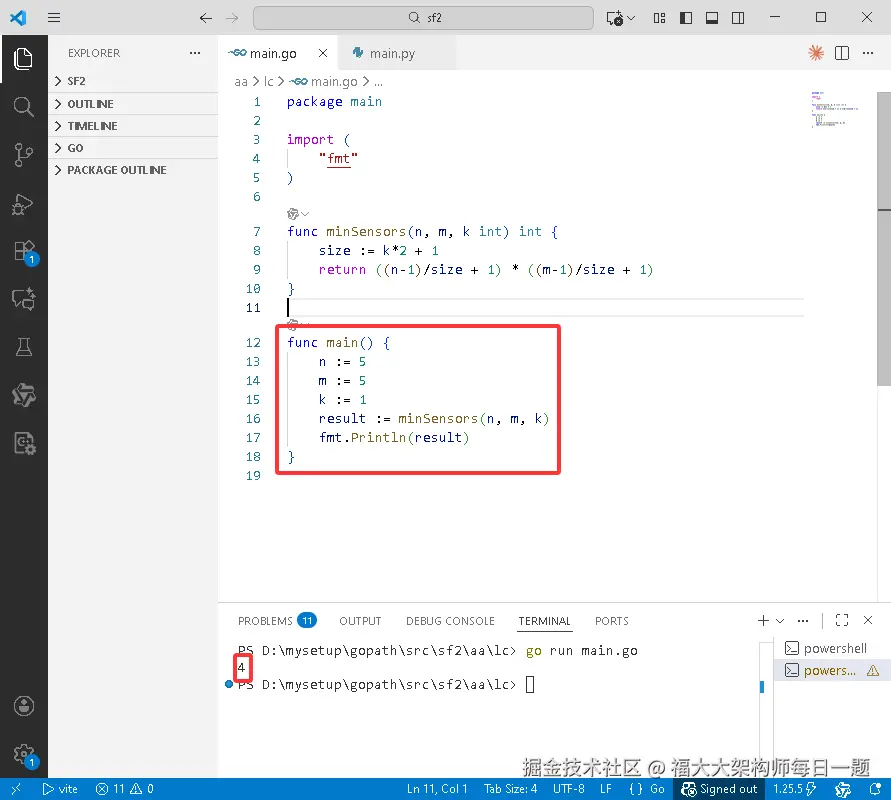Select the first powershell terminal
The image size is (891, 800).
832,648
